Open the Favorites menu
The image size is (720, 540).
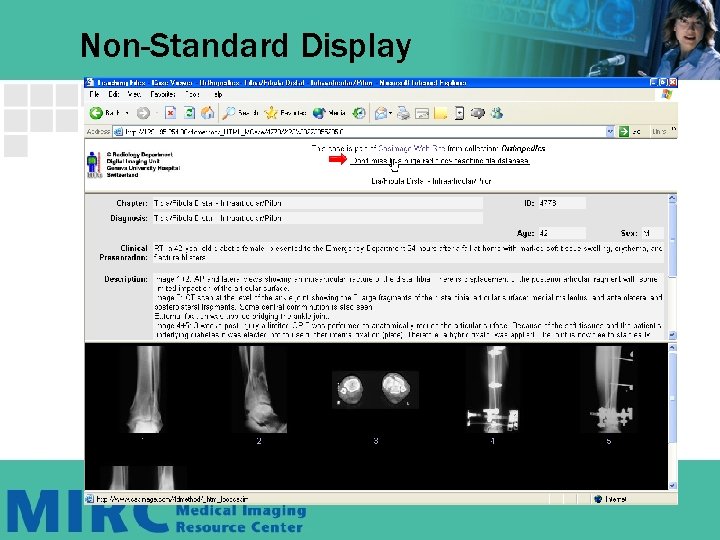point(163,94)
